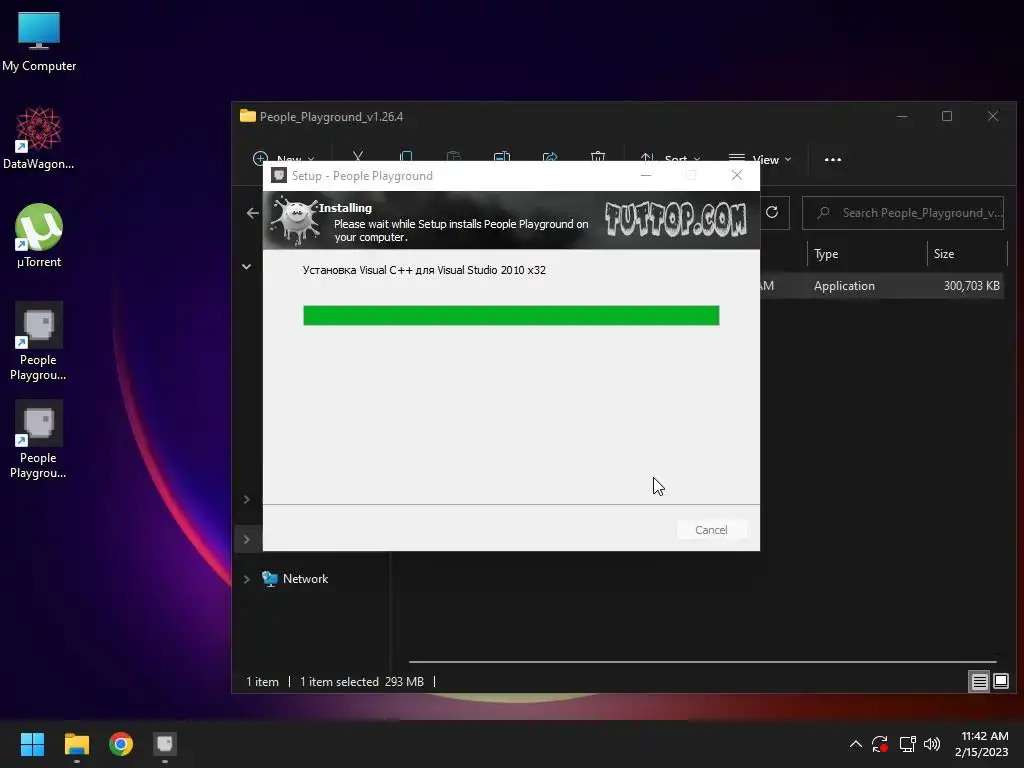1024x768 pixels.
Task: Expand the Network tree item
Action: [x=247, y=579]
